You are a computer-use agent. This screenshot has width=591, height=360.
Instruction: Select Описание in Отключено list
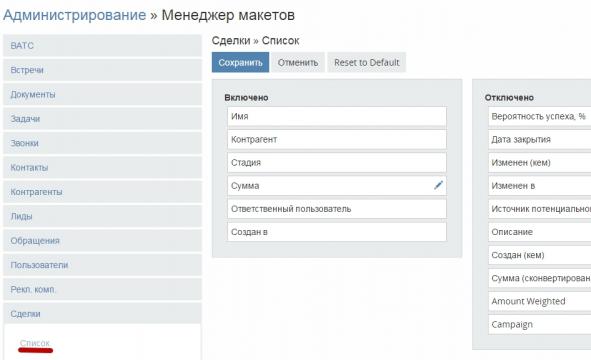pos(540,232)
